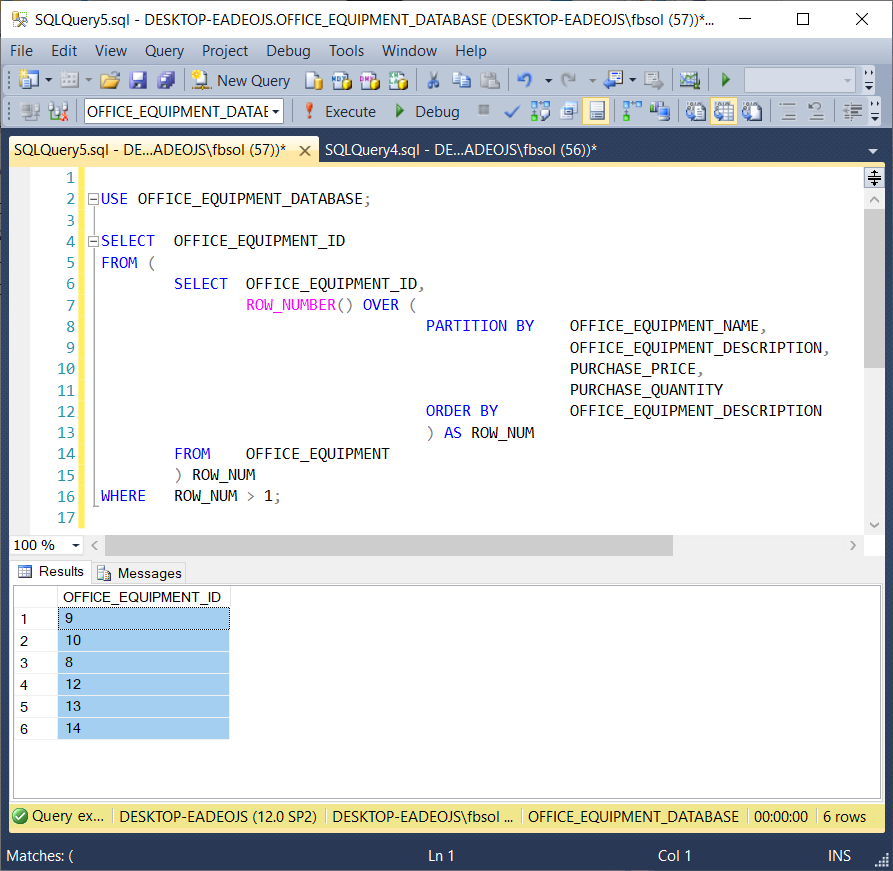Open the Query menu

tap(164, 50)
